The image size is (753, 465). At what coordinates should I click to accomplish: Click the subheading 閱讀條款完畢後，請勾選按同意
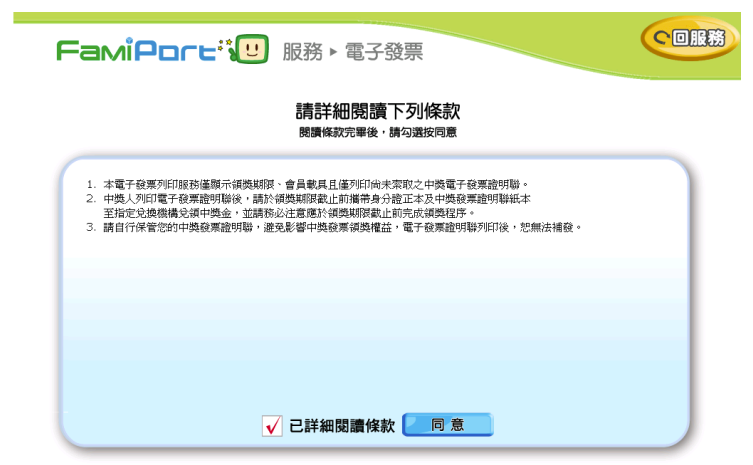pyautogui.click(x=377, y=132)
